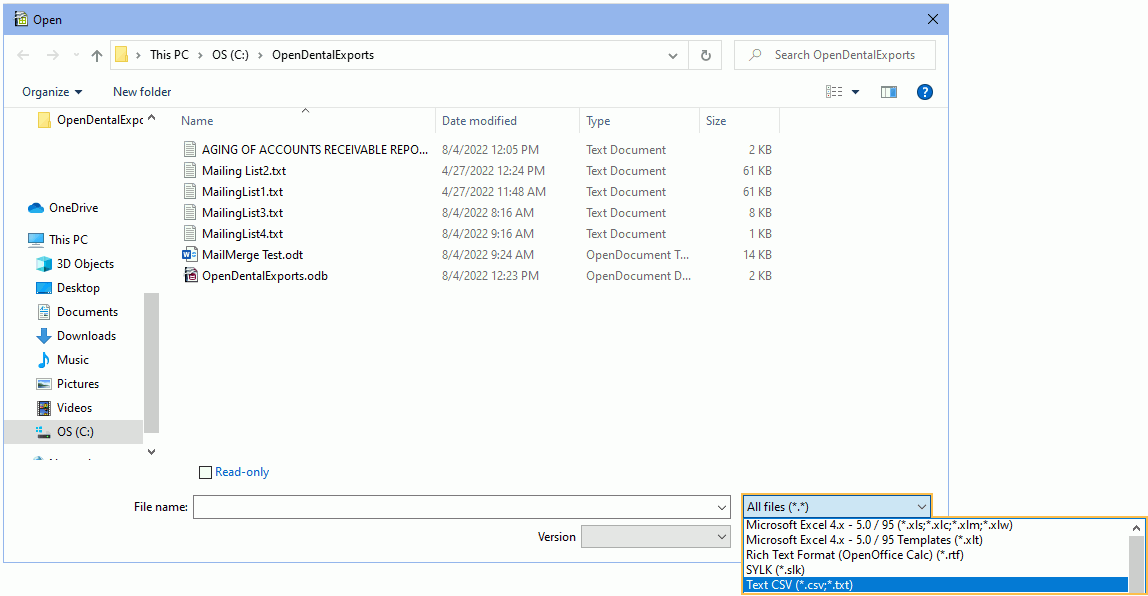Select the MailingList4.txt file
The height and width of the screenshot is (596, 1148).
[242, 234]
